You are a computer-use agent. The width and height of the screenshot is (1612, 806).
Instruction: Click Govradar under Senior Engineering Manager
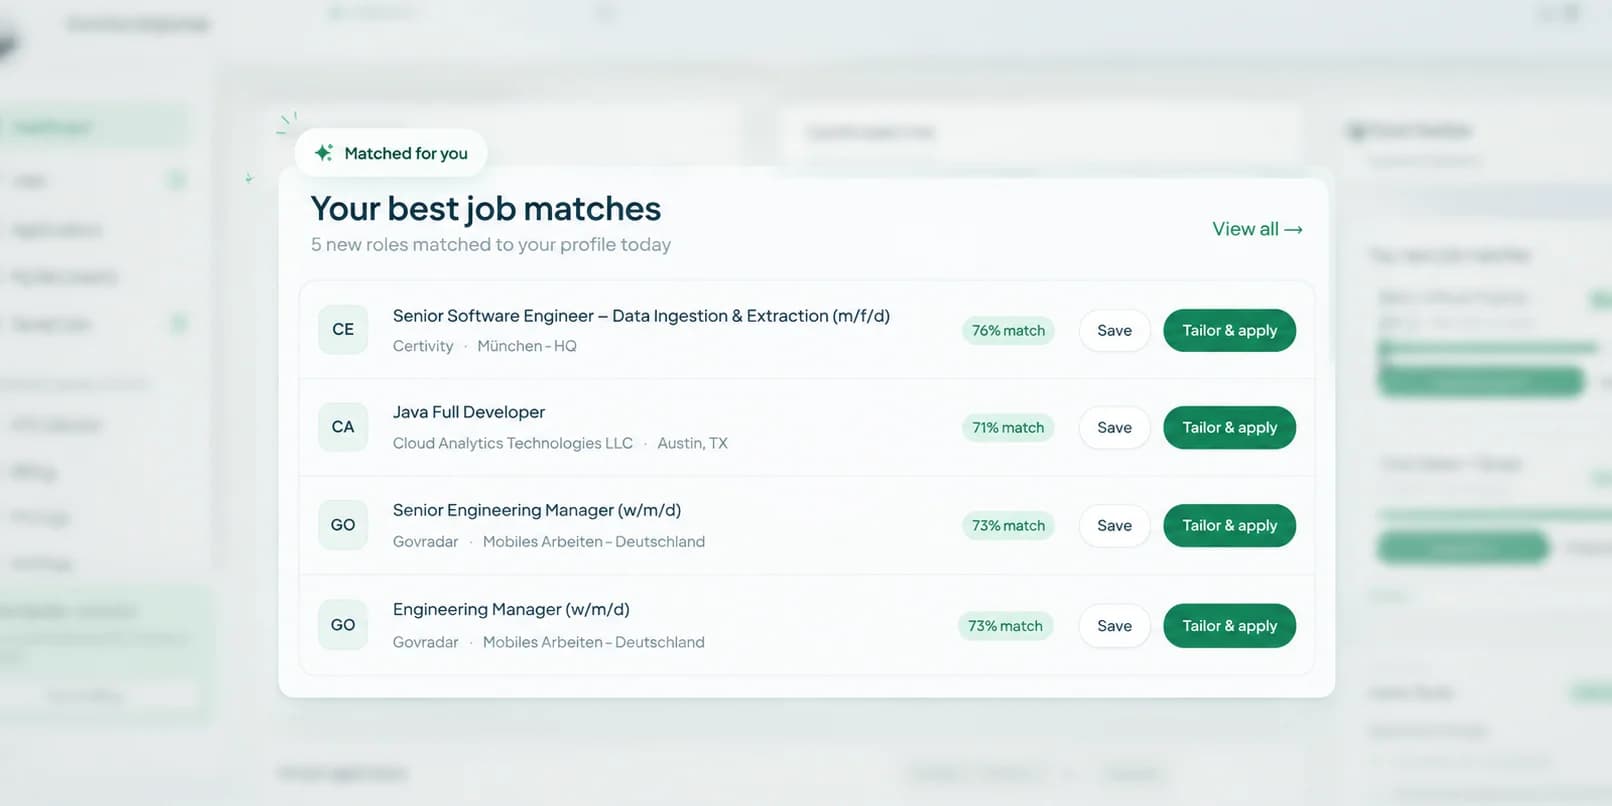[x=425, y=542]
